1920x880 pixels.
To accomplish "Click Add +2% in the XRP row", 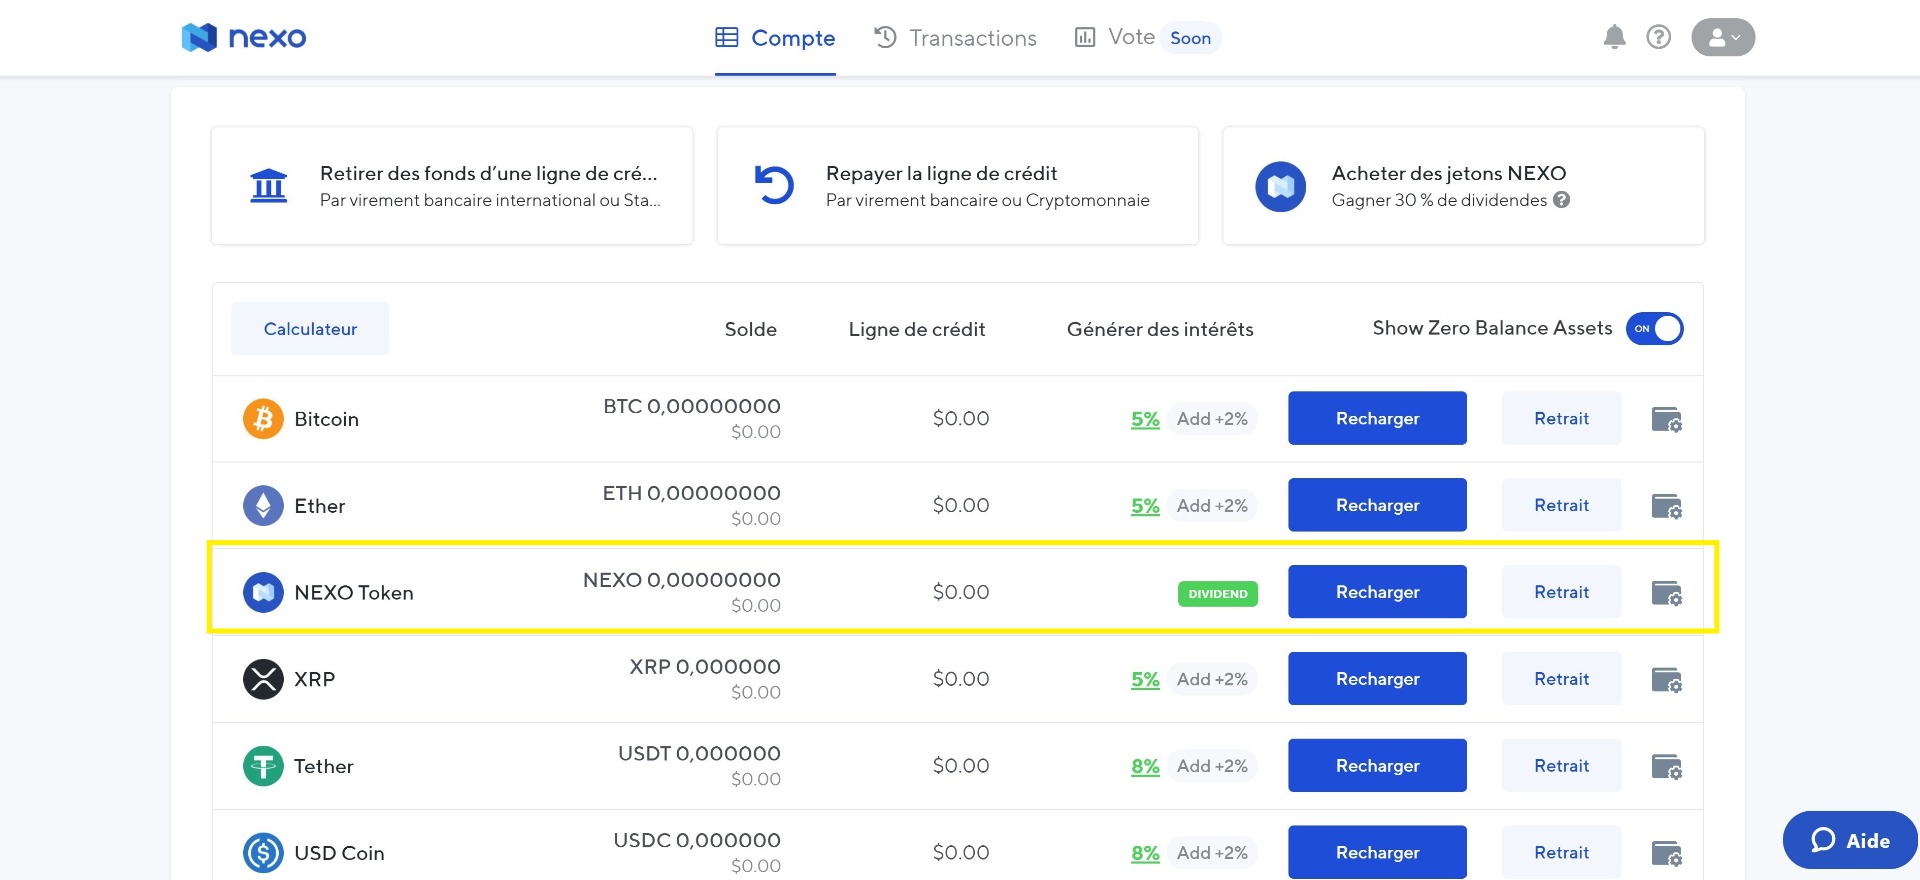I will click(x=1212, y=679).
